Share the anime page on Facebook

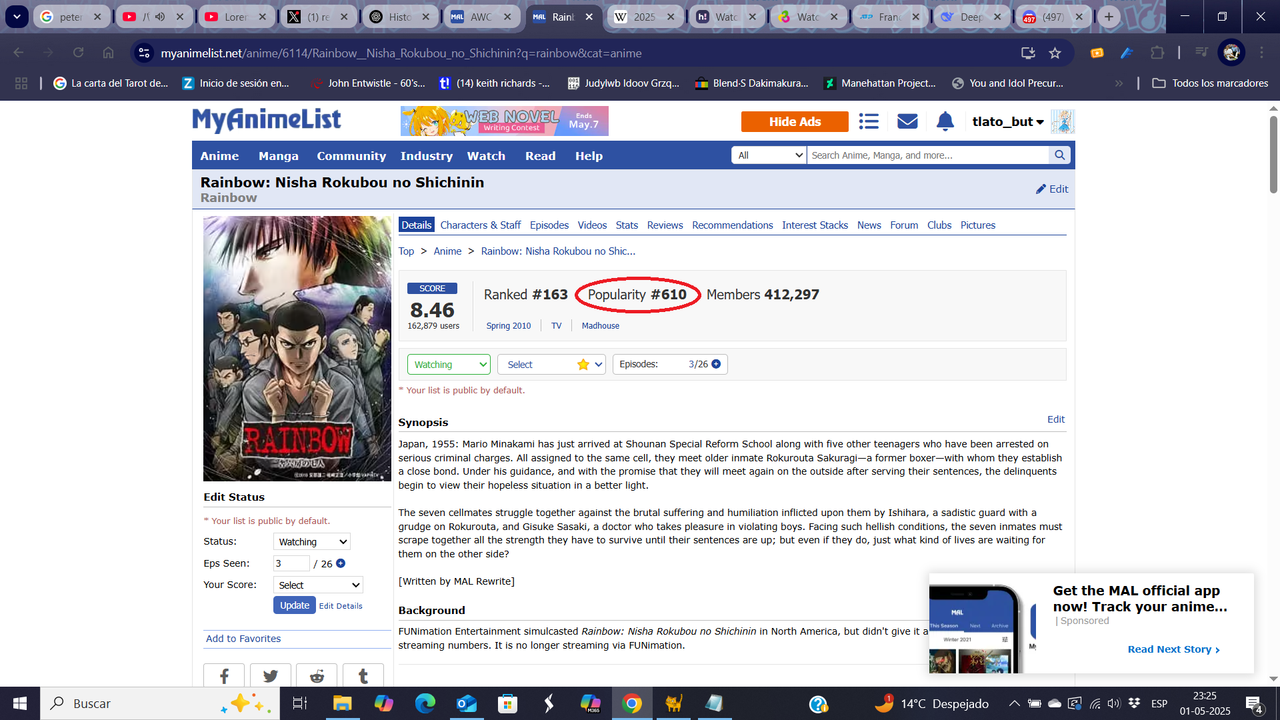tap(223, 675)
